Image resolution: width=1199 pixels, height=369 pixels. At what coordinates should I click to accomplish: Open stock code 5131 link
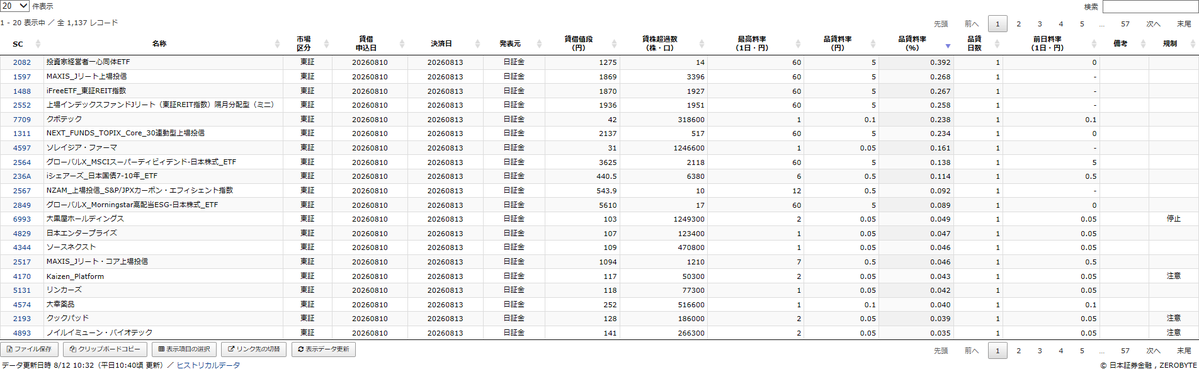click(22, 290)
